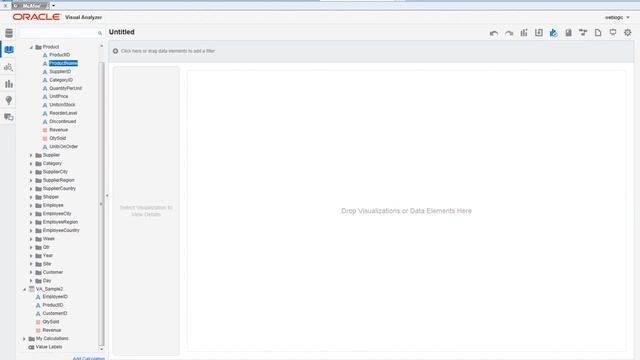This screenshot has width=640, height=360.
Task: Click the add visualization chart icon
Action: click(524, 33)
